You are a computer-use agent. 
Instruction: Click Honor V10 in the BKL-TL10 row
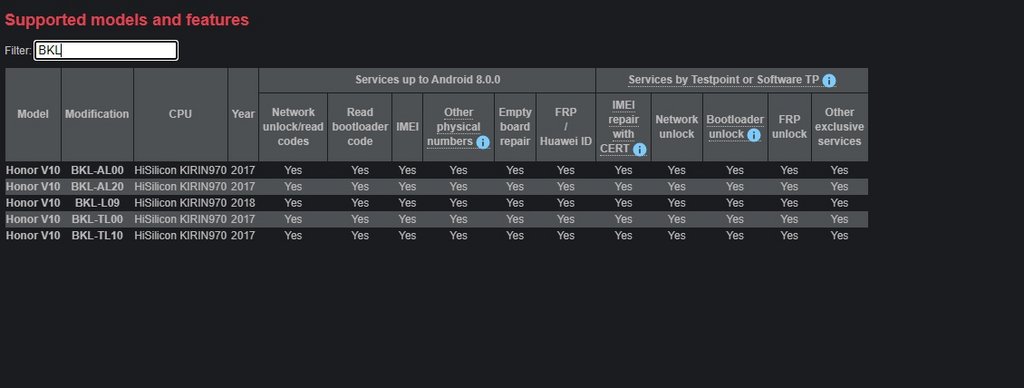point(33,236)
